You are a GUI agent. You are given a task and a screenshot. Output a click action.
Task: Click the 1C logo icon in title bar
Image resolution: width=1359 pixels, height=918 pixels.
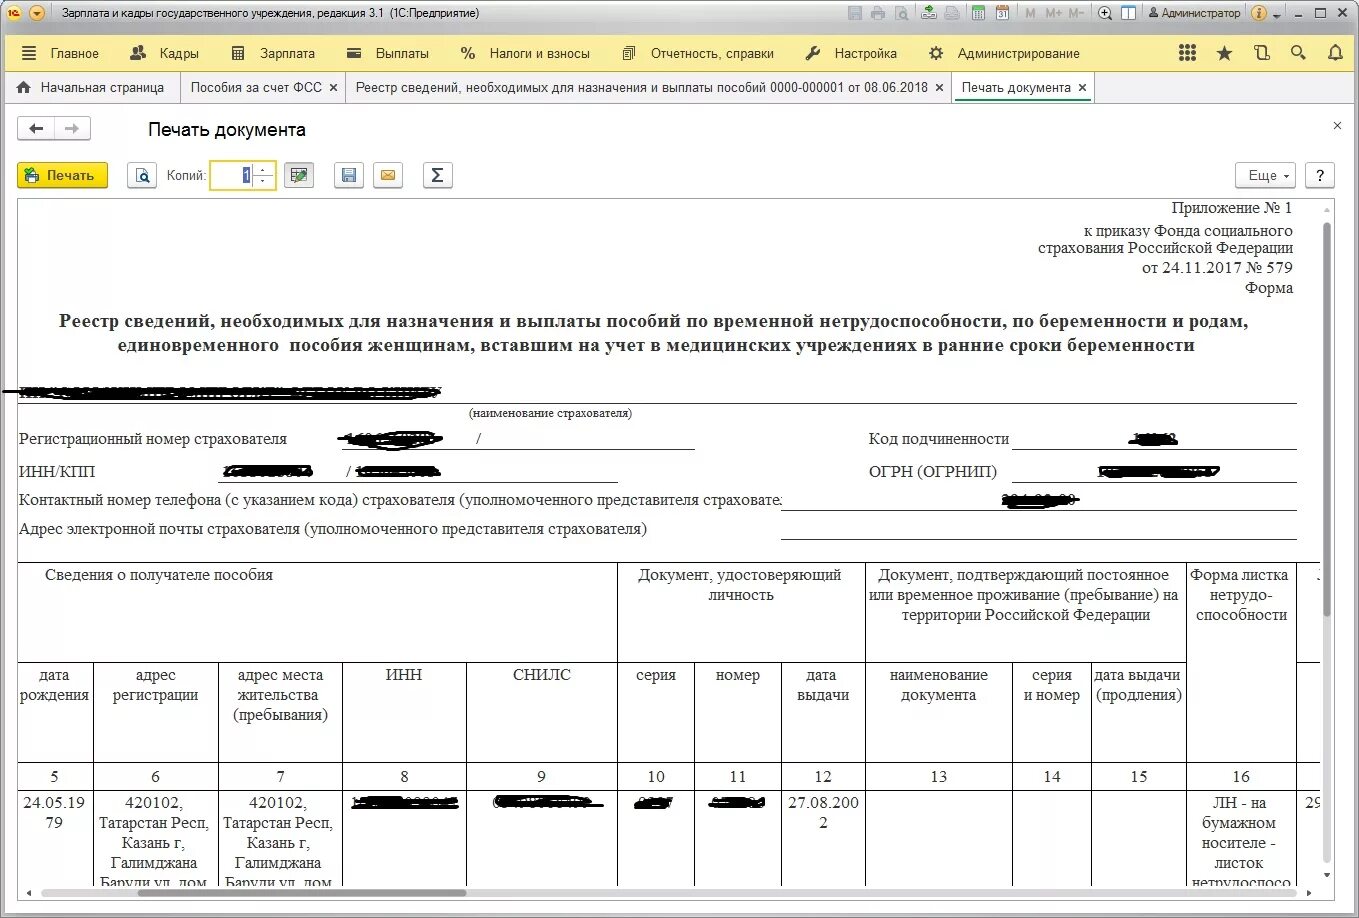(15, 13)
